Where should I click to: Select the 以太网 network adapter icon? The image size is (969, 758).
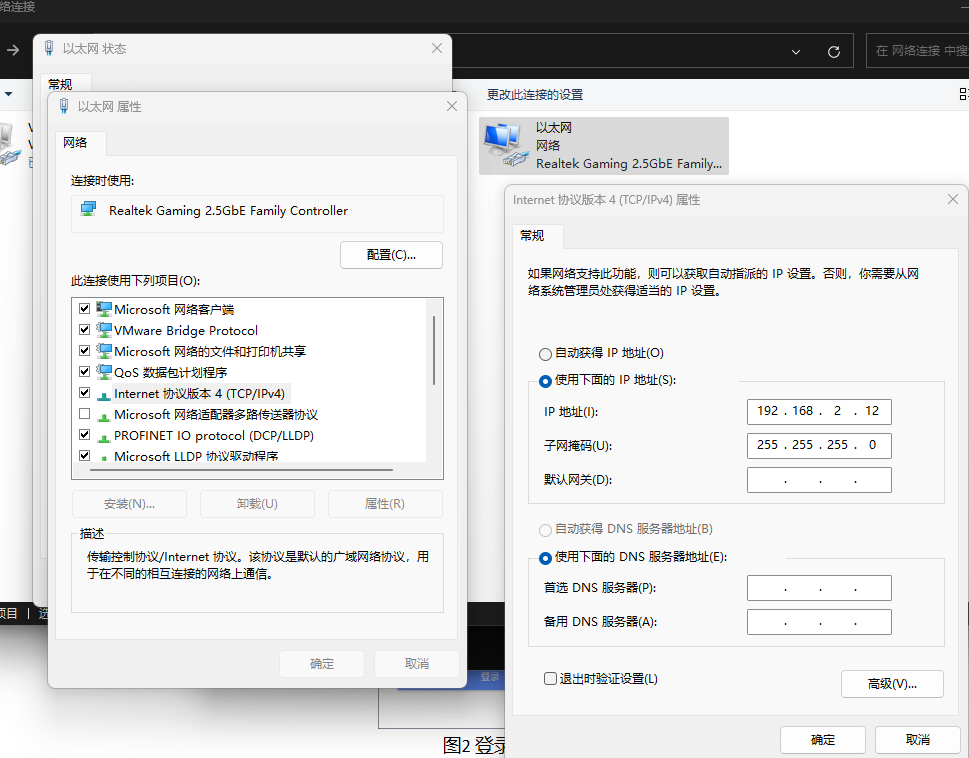(505, 146)
